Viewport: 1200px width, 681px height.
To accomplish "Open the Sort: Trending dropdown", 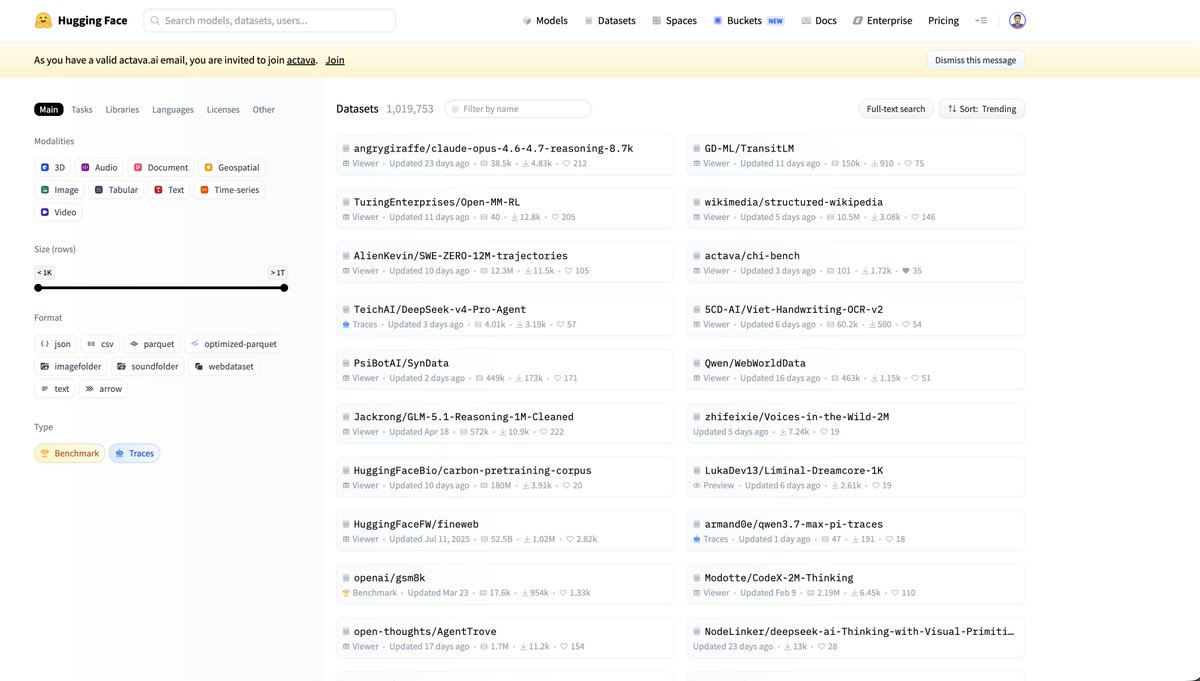I will coord(981,109).
